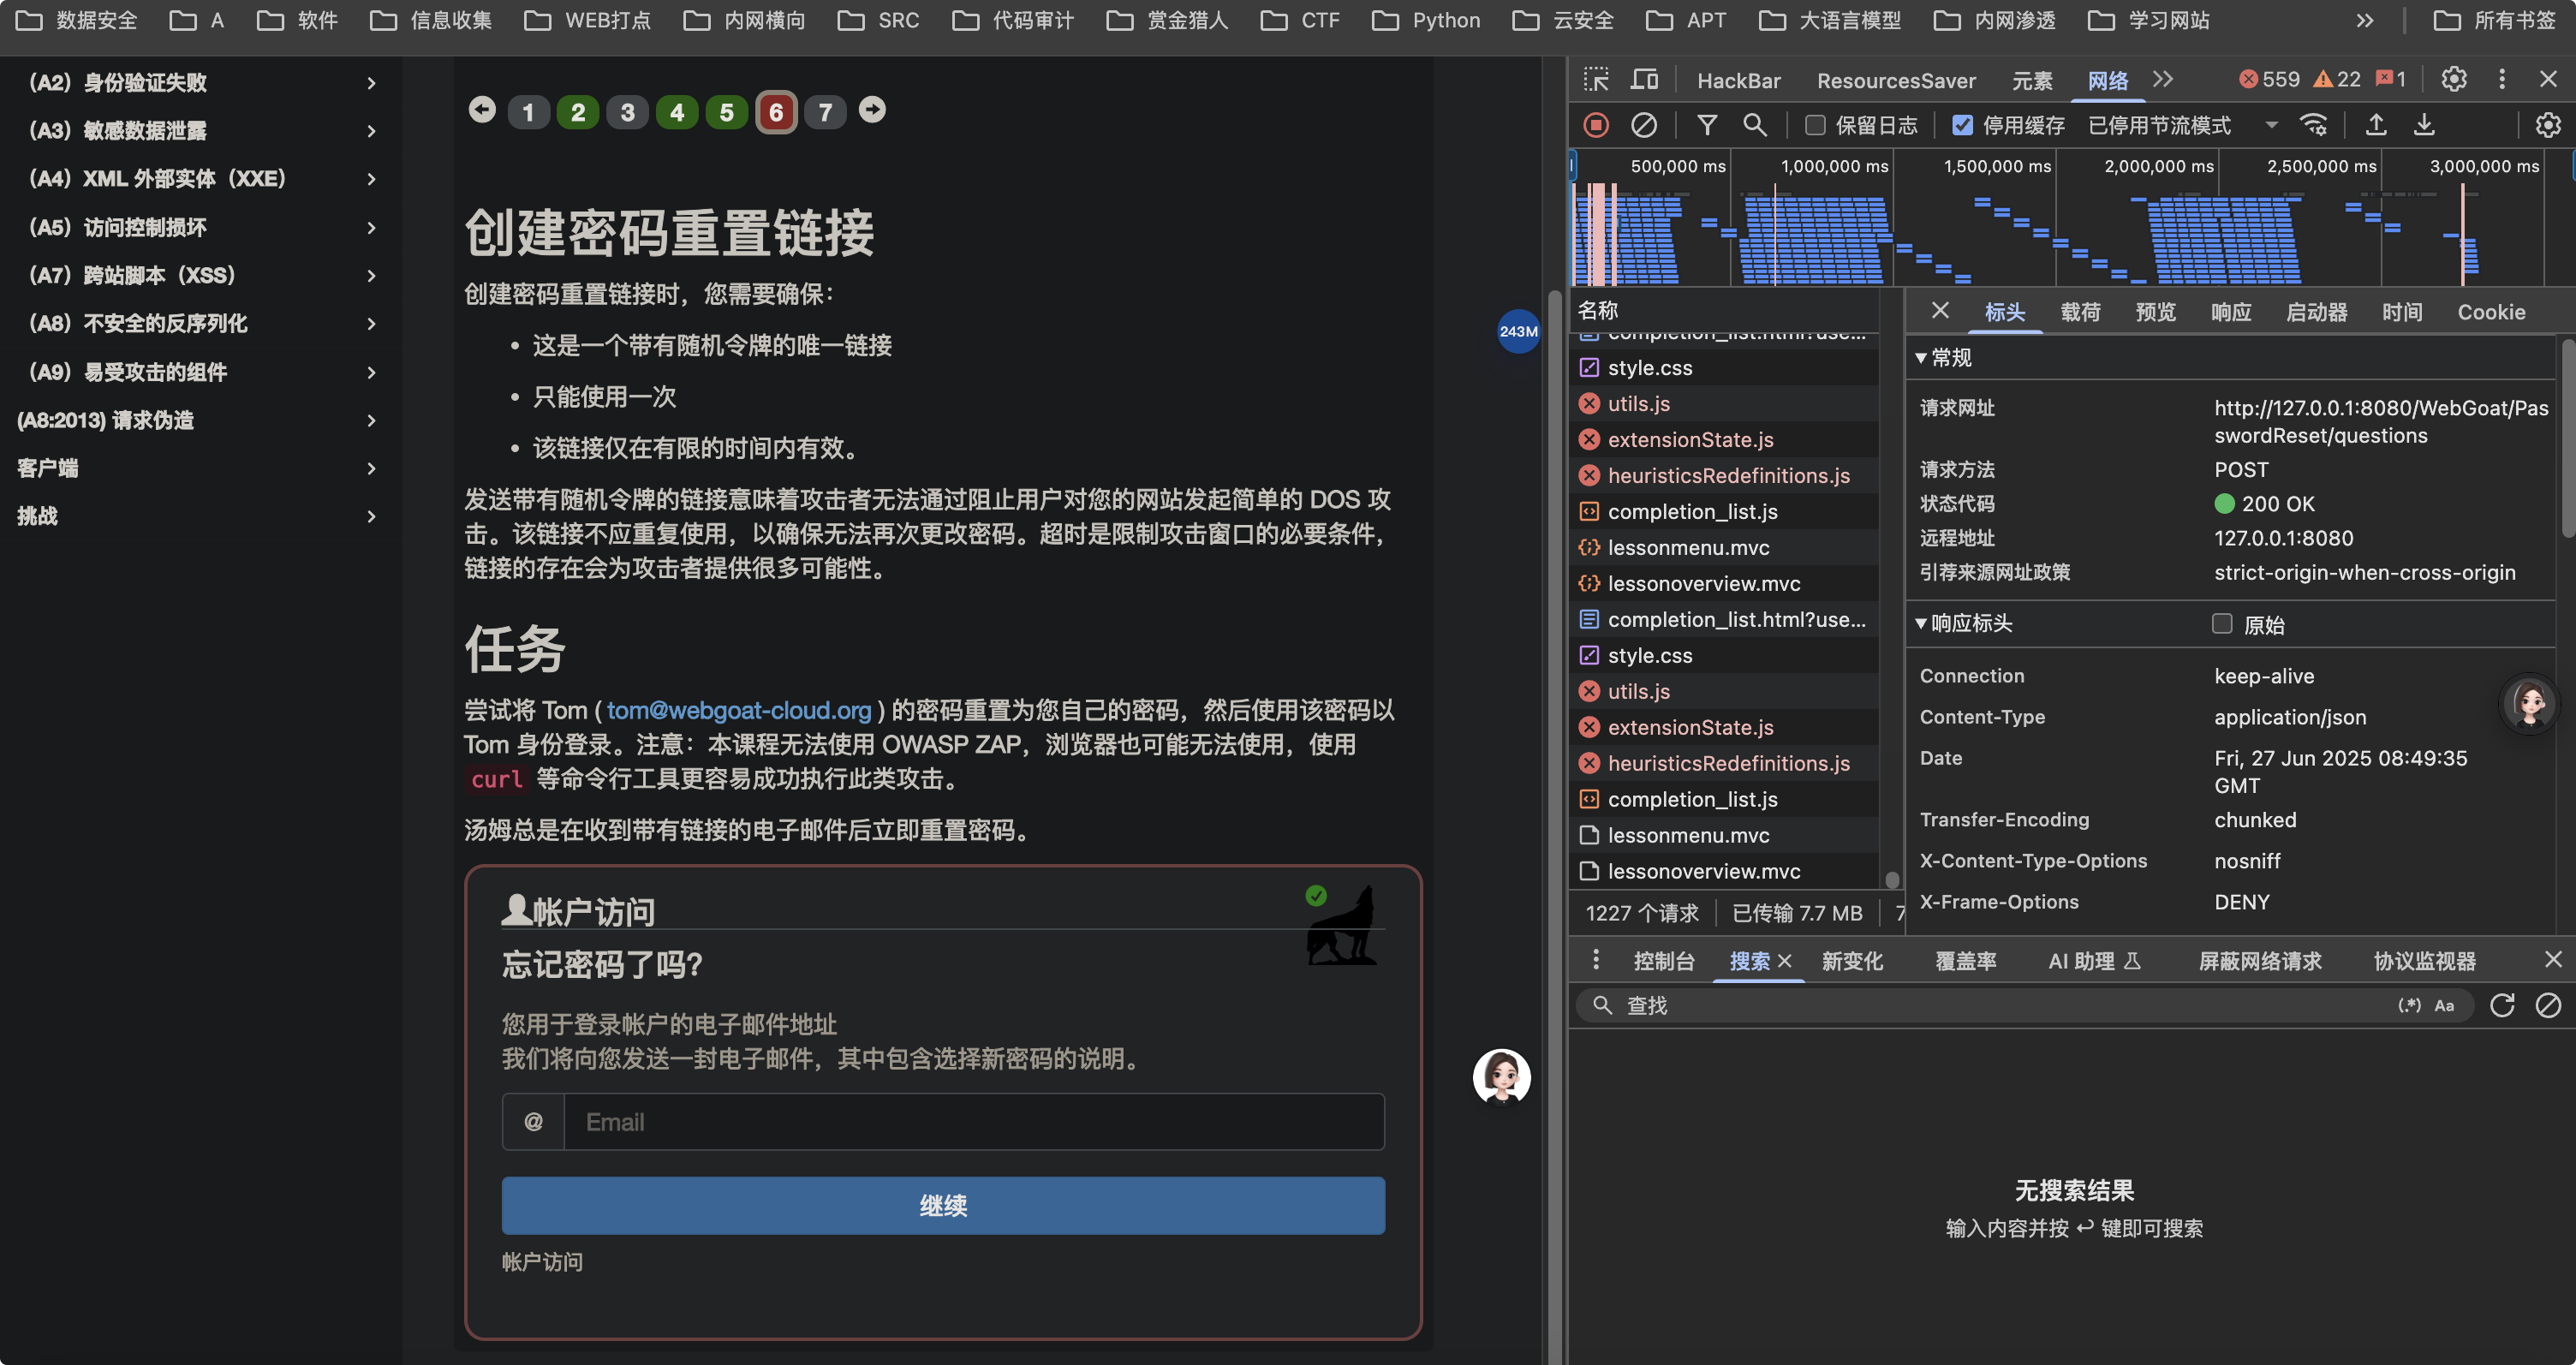Click the 243M memory badge
Image resolution: width=2576 pixels, height=1365 pixels.
click(1518, 331)
